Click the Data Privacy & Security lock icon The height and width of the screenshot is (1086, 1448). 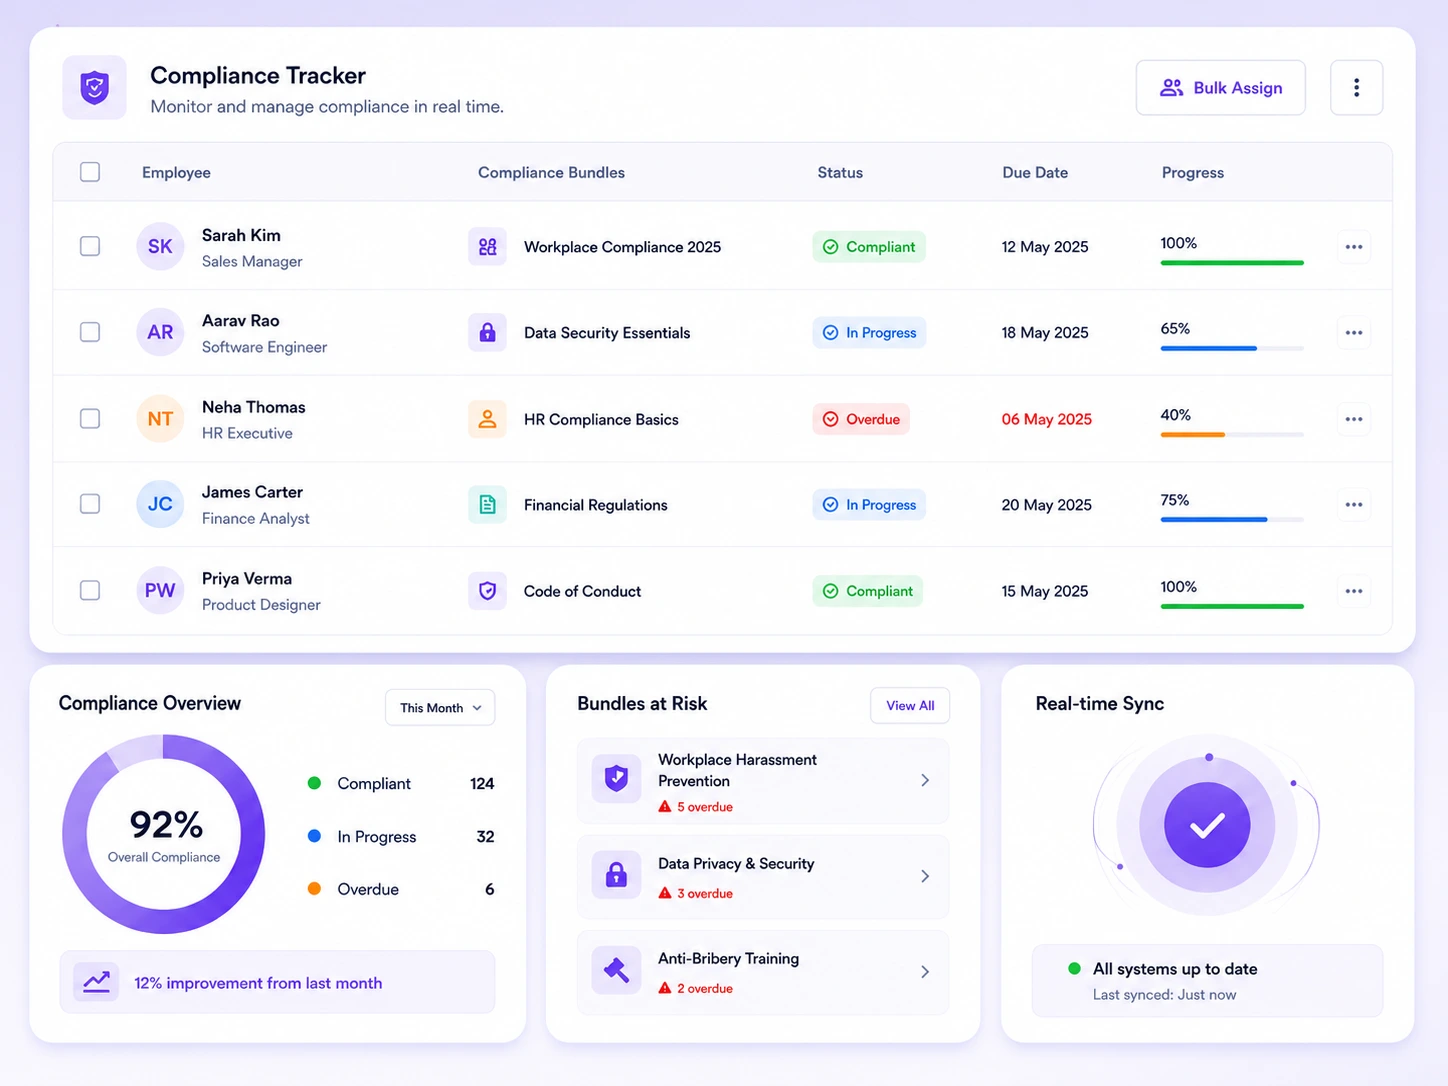click(x=616, y=875)
